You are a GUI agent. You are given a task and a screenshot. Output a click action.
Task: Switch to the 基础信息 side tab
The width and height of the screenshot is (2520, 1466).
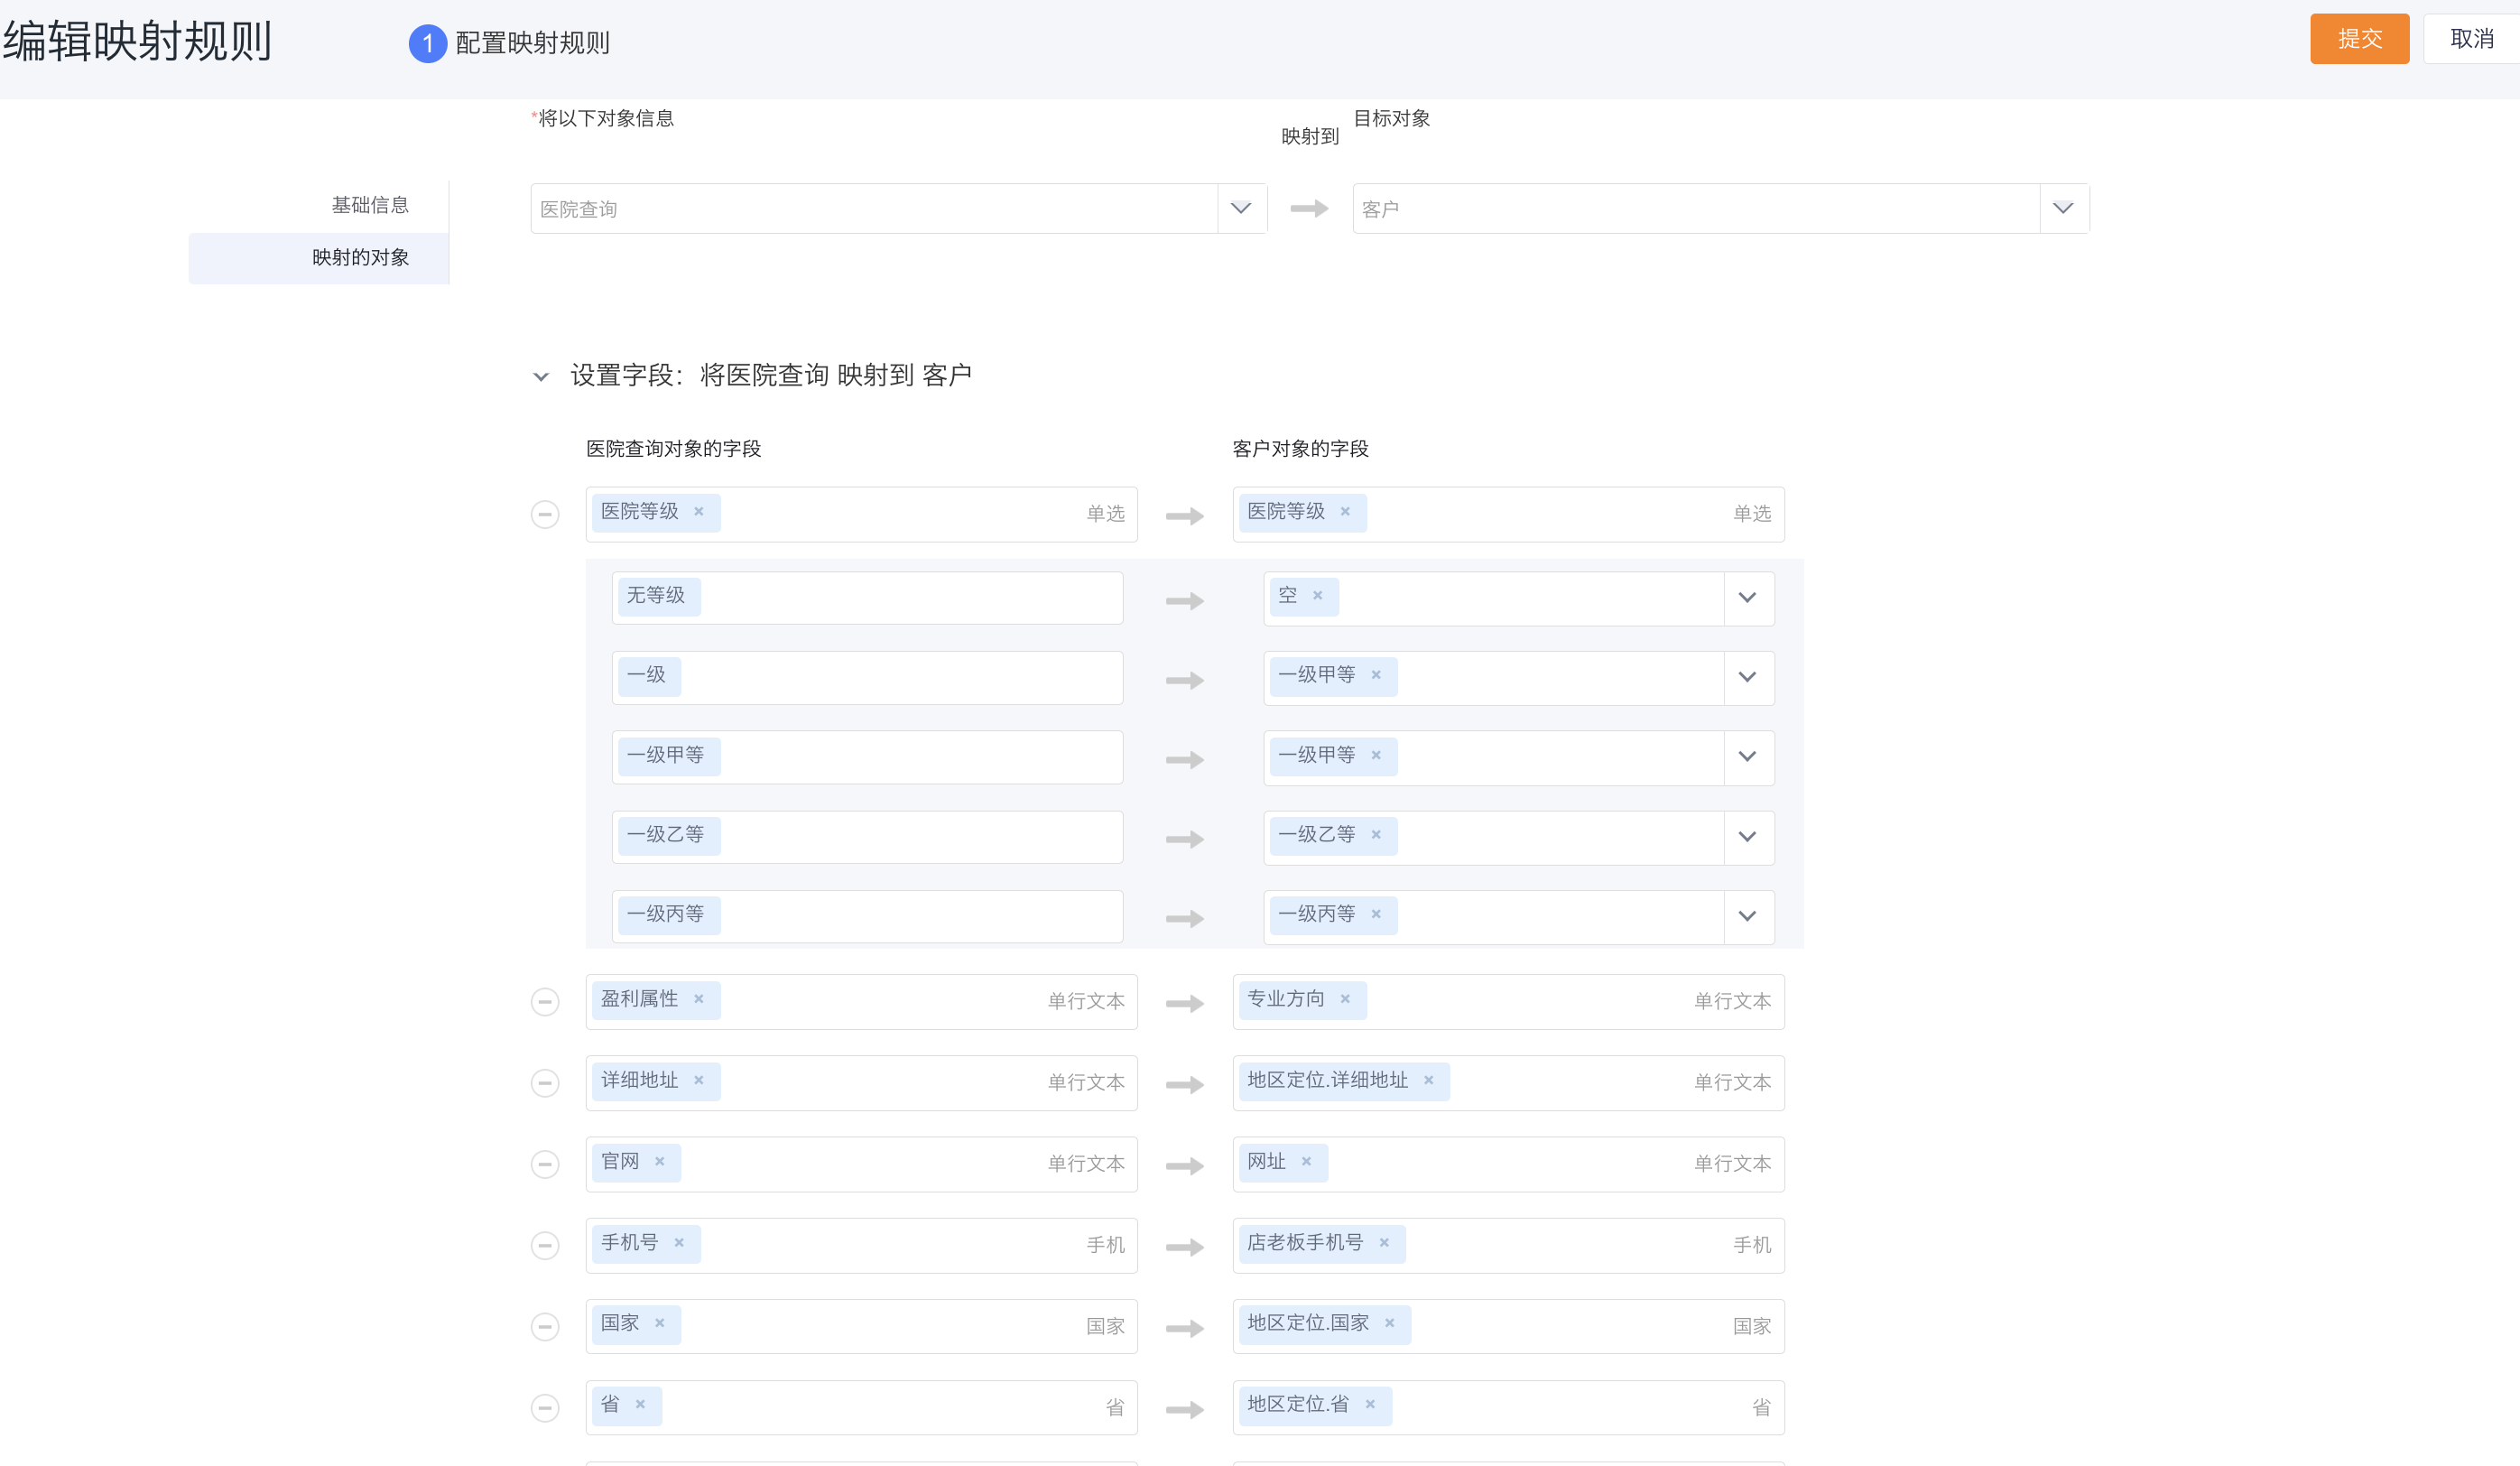(370, 205)
